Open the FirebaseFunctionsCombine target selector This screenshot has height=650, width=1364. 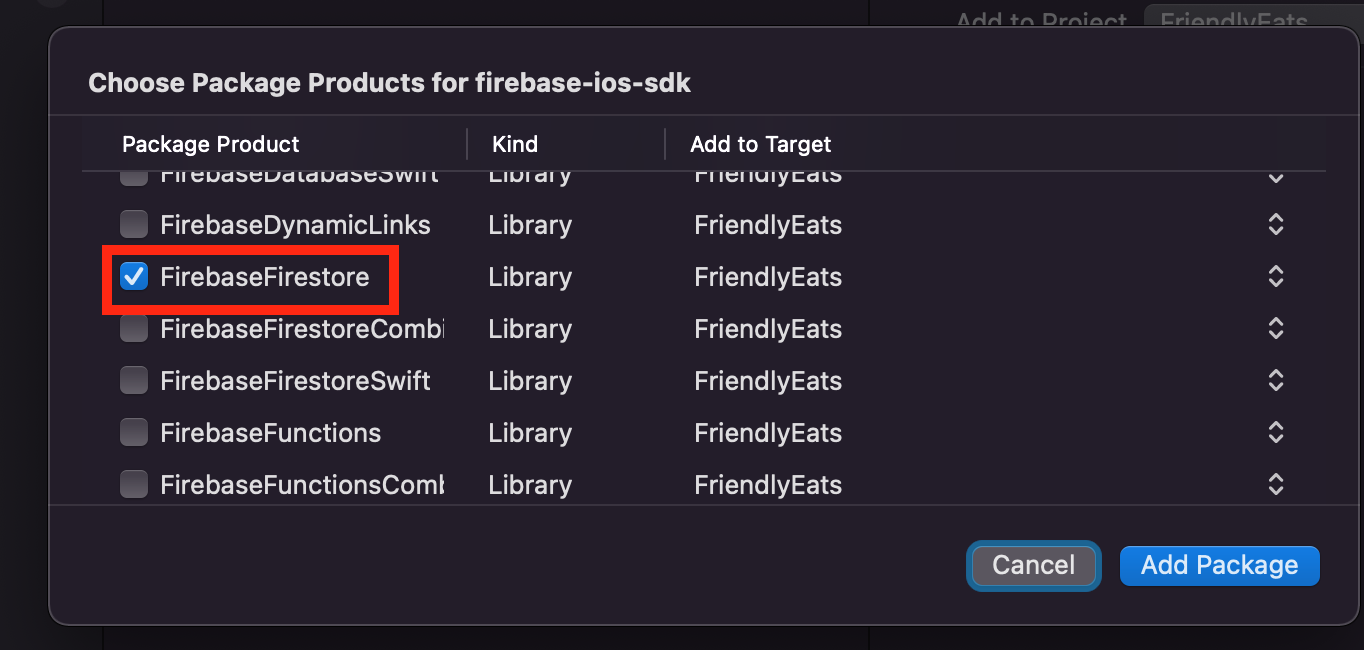(x=1276, y=484)
